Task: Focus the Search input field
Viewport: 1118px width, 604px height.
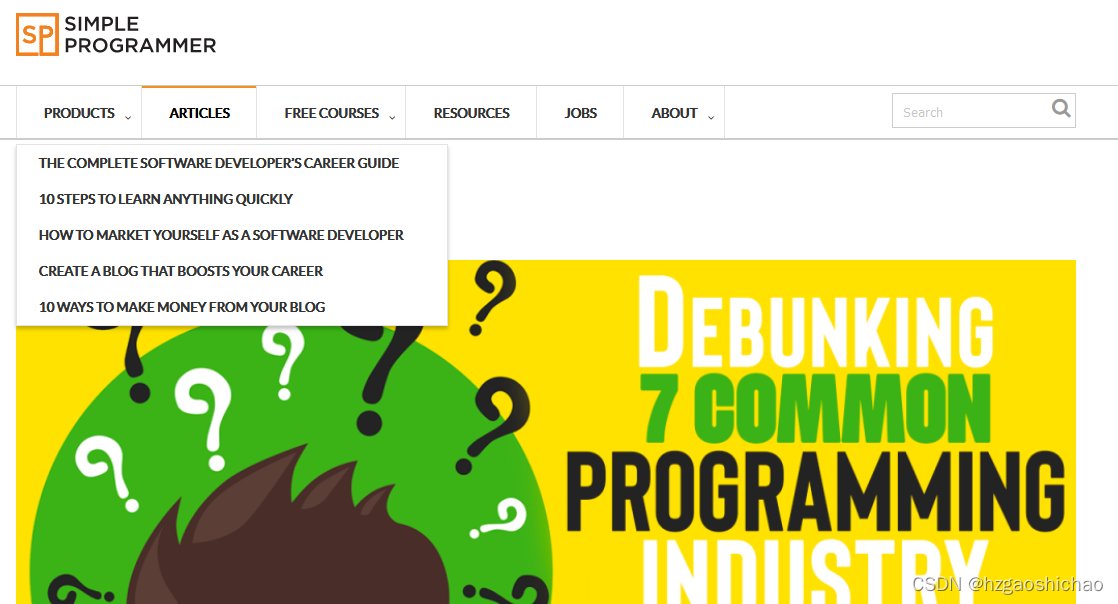Action: 983,111
